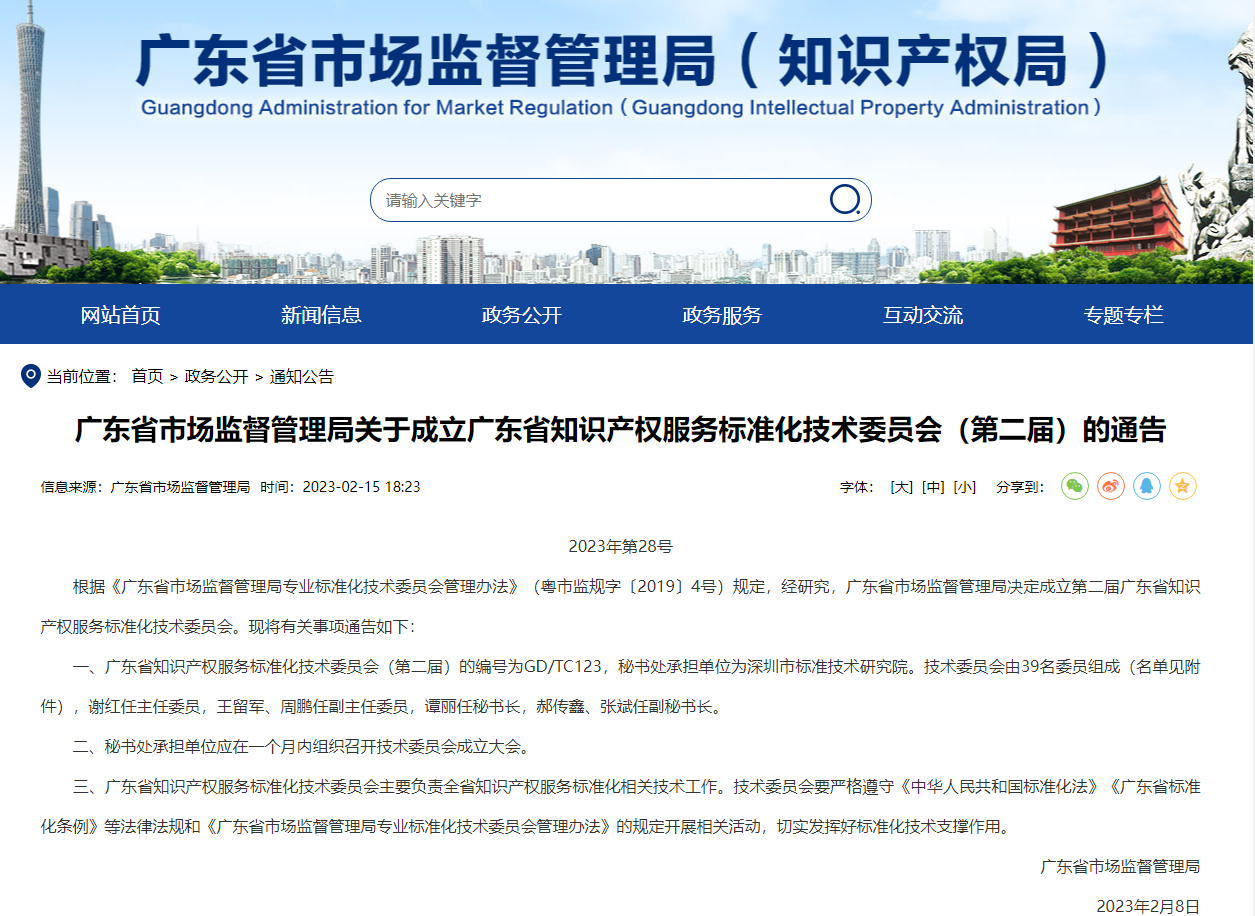The image size is (1255, 916).
Task: Click the 首页 breadcrumb link
Action: [x=147, y=377]
